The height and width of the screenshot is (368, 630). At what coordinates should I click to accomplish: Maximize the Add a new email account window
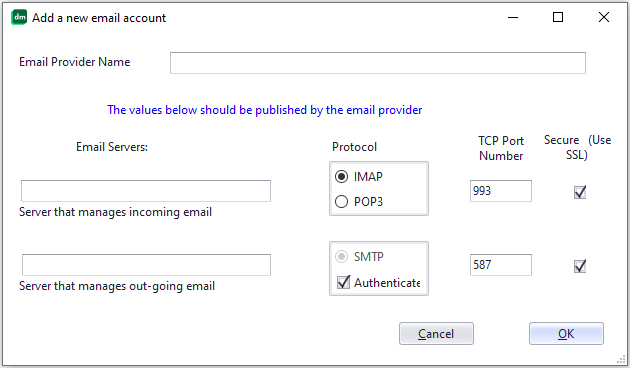pos(558,17)
